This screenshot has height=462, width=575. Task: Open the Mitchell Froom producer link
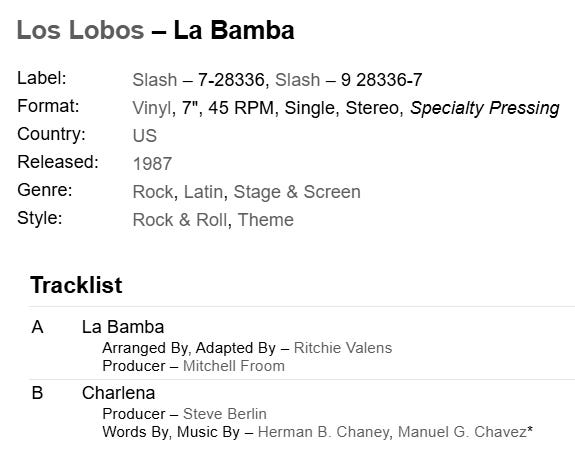234,366
